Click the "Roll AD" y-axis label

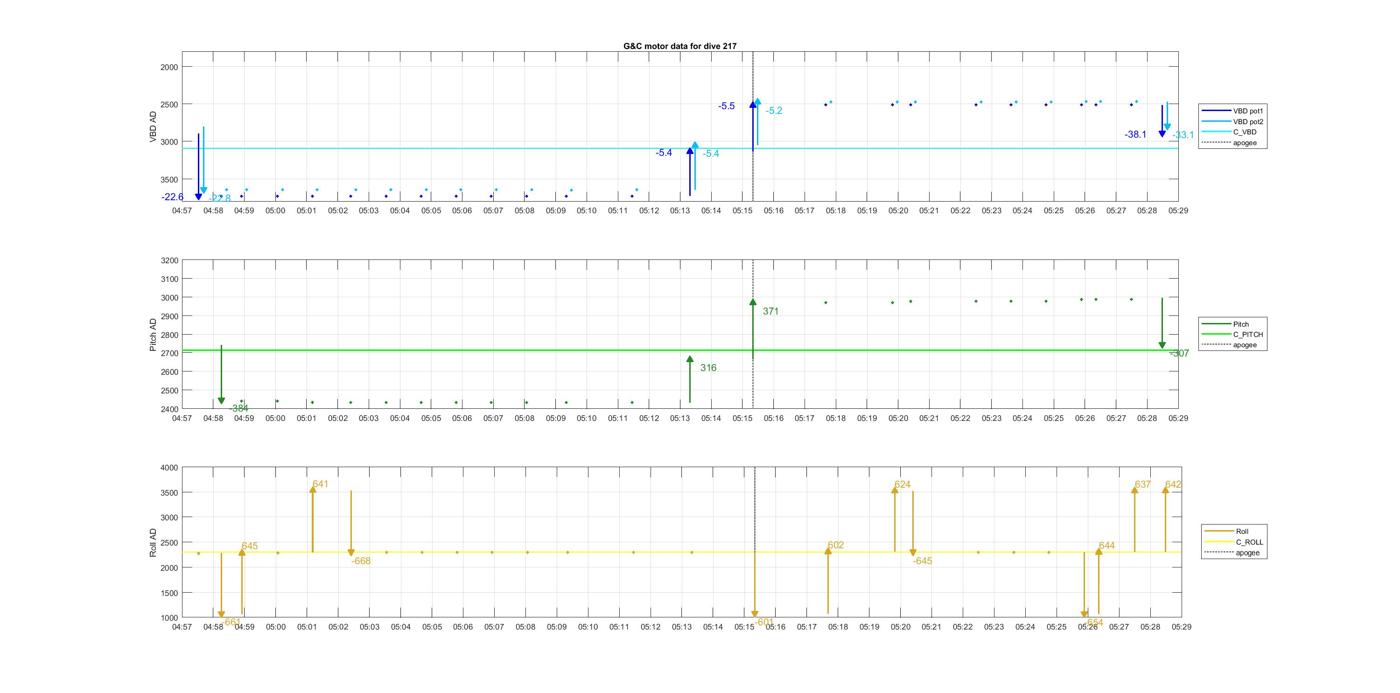153,543
